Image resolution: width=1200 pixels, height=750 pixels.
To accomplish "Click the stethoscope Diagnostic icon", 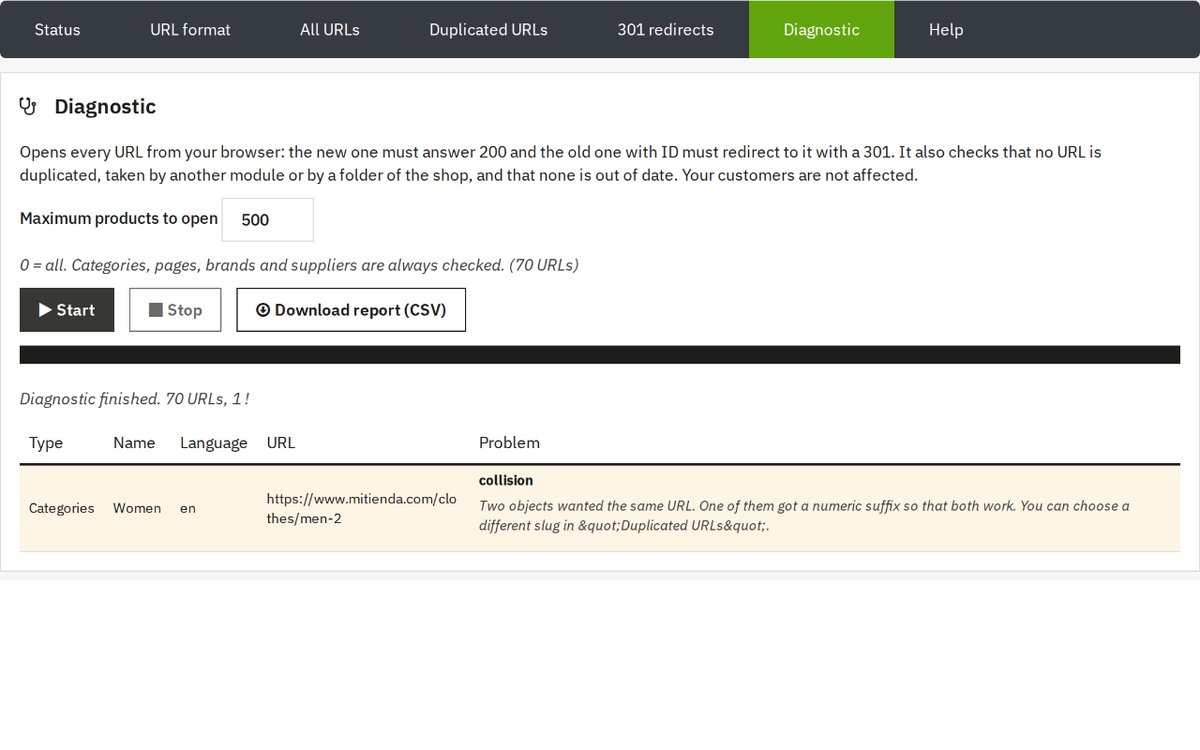I will coord(28,106).
